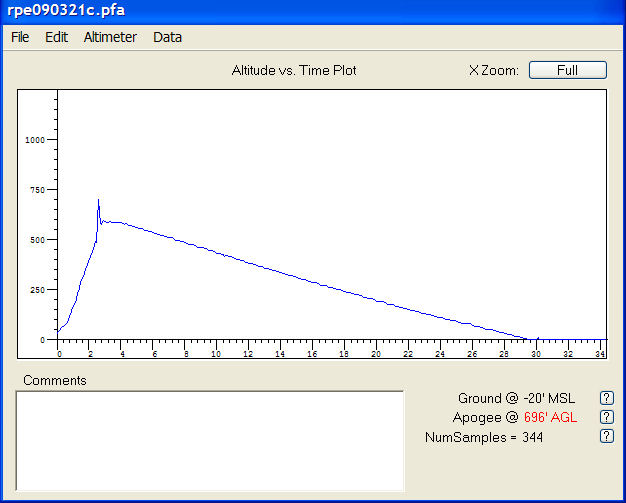Open the help icon next to Ground
626x503 pixels.
pyautogui.click(x=606, y=398)
